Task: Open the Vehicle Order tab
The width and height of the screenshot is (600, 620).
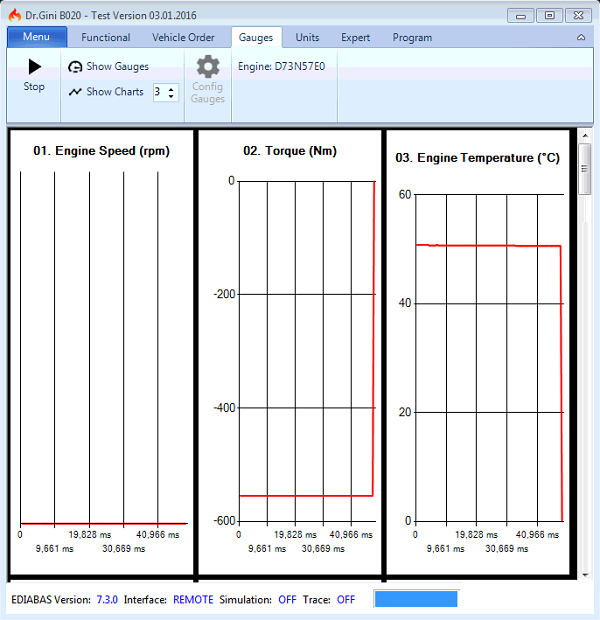Action: [x=183, y=38]
